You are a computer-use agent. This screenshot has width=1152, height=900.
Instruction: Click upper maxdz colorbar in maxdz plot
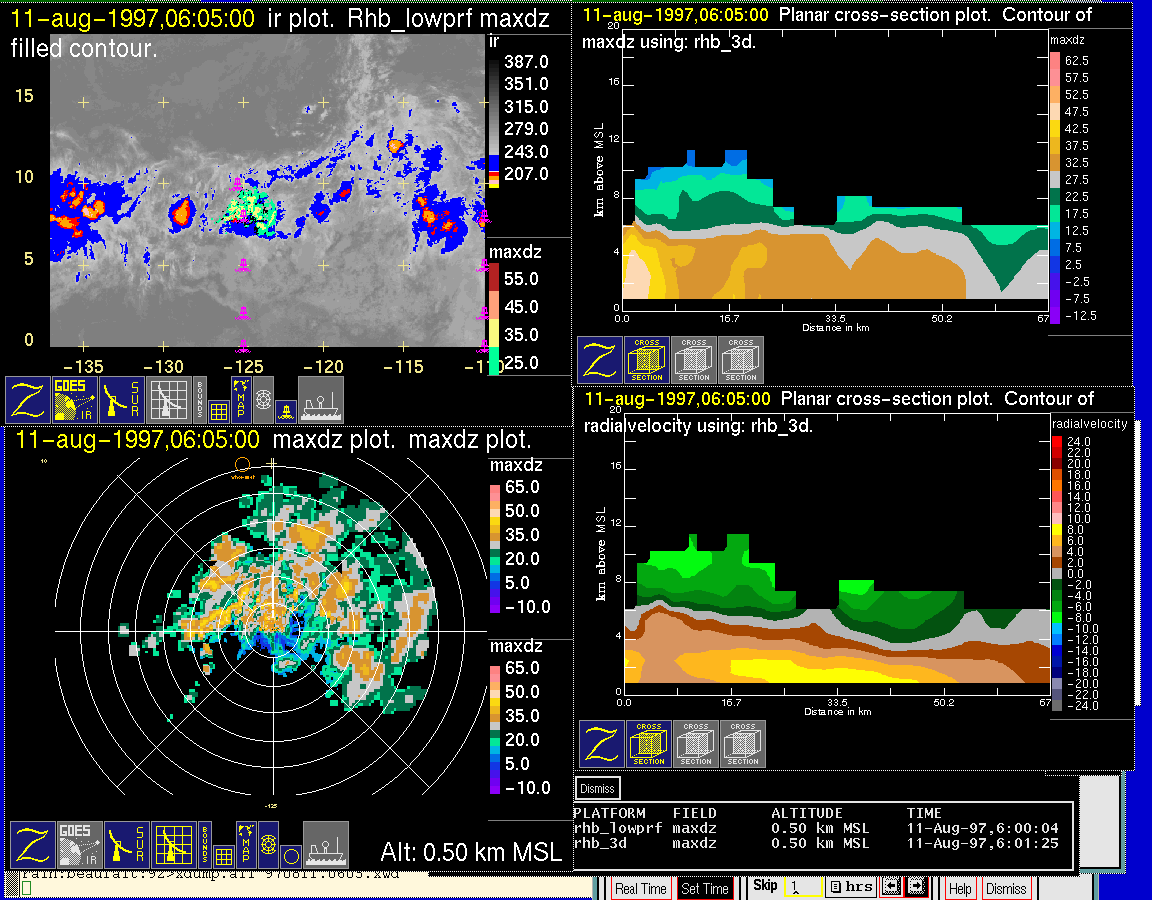[495, 547]
